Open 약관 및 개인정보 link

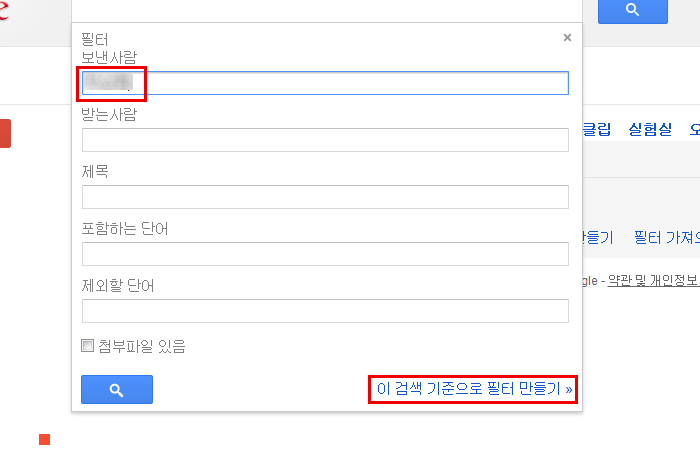pos(654,280)
